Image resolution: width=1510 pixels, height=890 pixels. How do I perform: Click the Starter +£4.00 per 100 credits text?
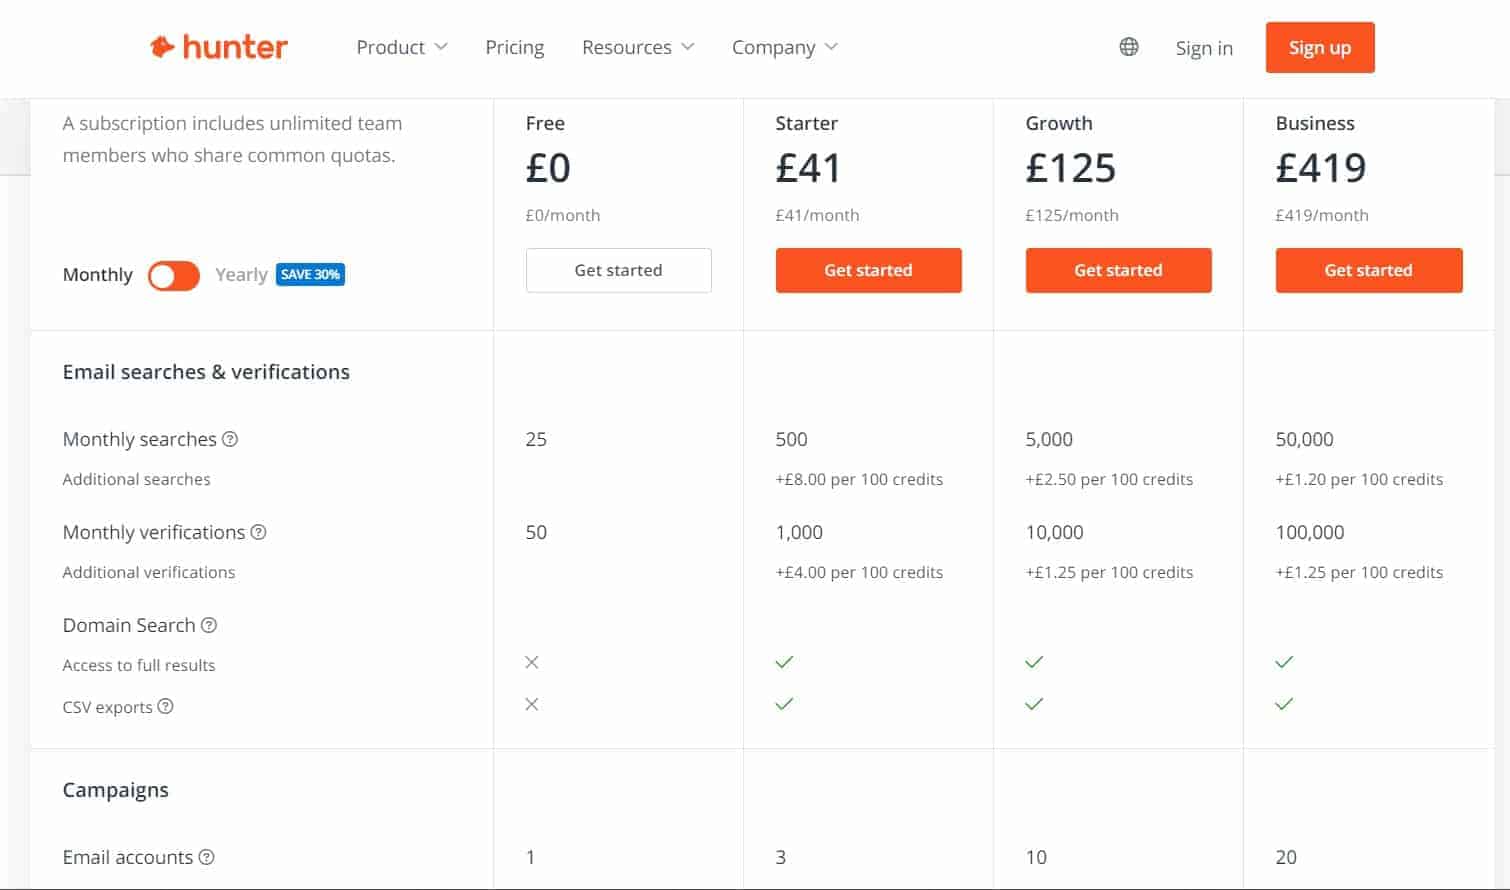click(x=859, y=572)
